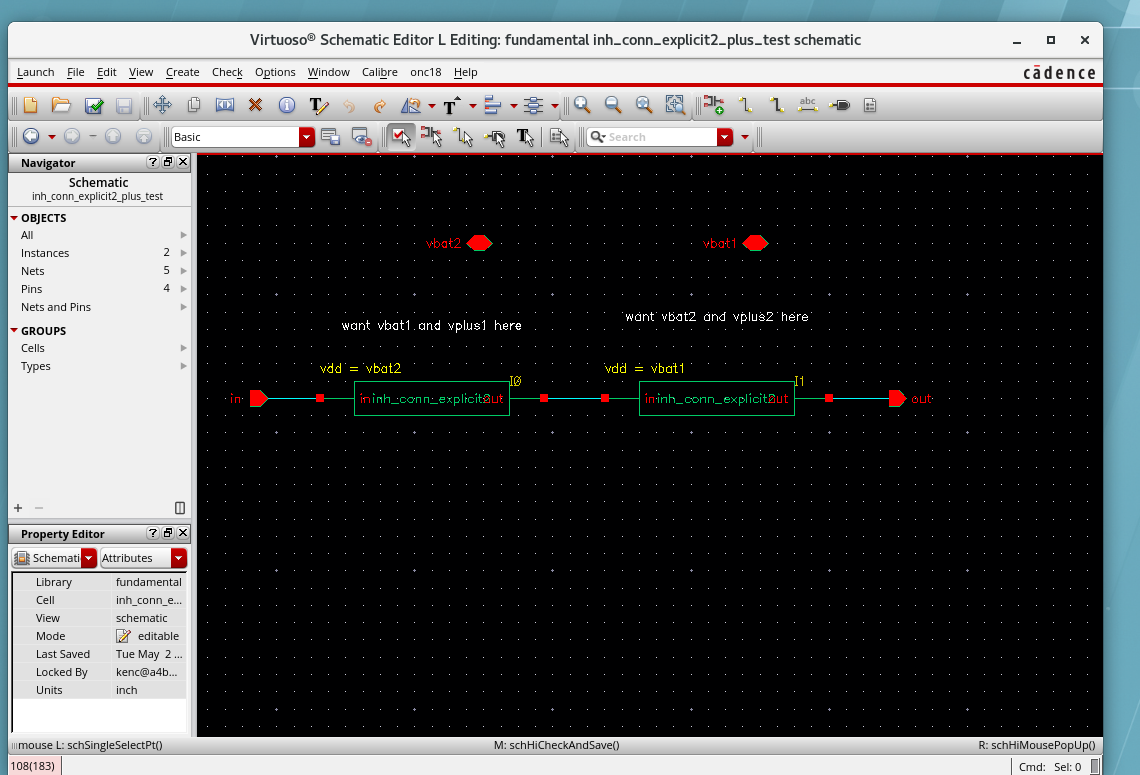Open the Search field dropdown arrow

(725, 137)
